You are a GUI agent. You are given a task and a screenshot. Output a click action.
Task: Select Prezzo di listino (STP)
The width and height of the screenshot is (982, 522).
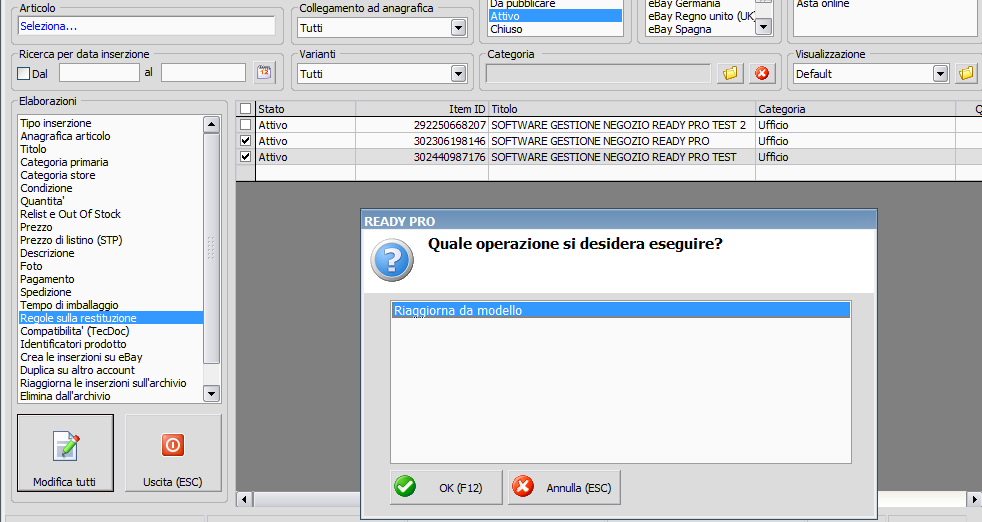[71, 240]
